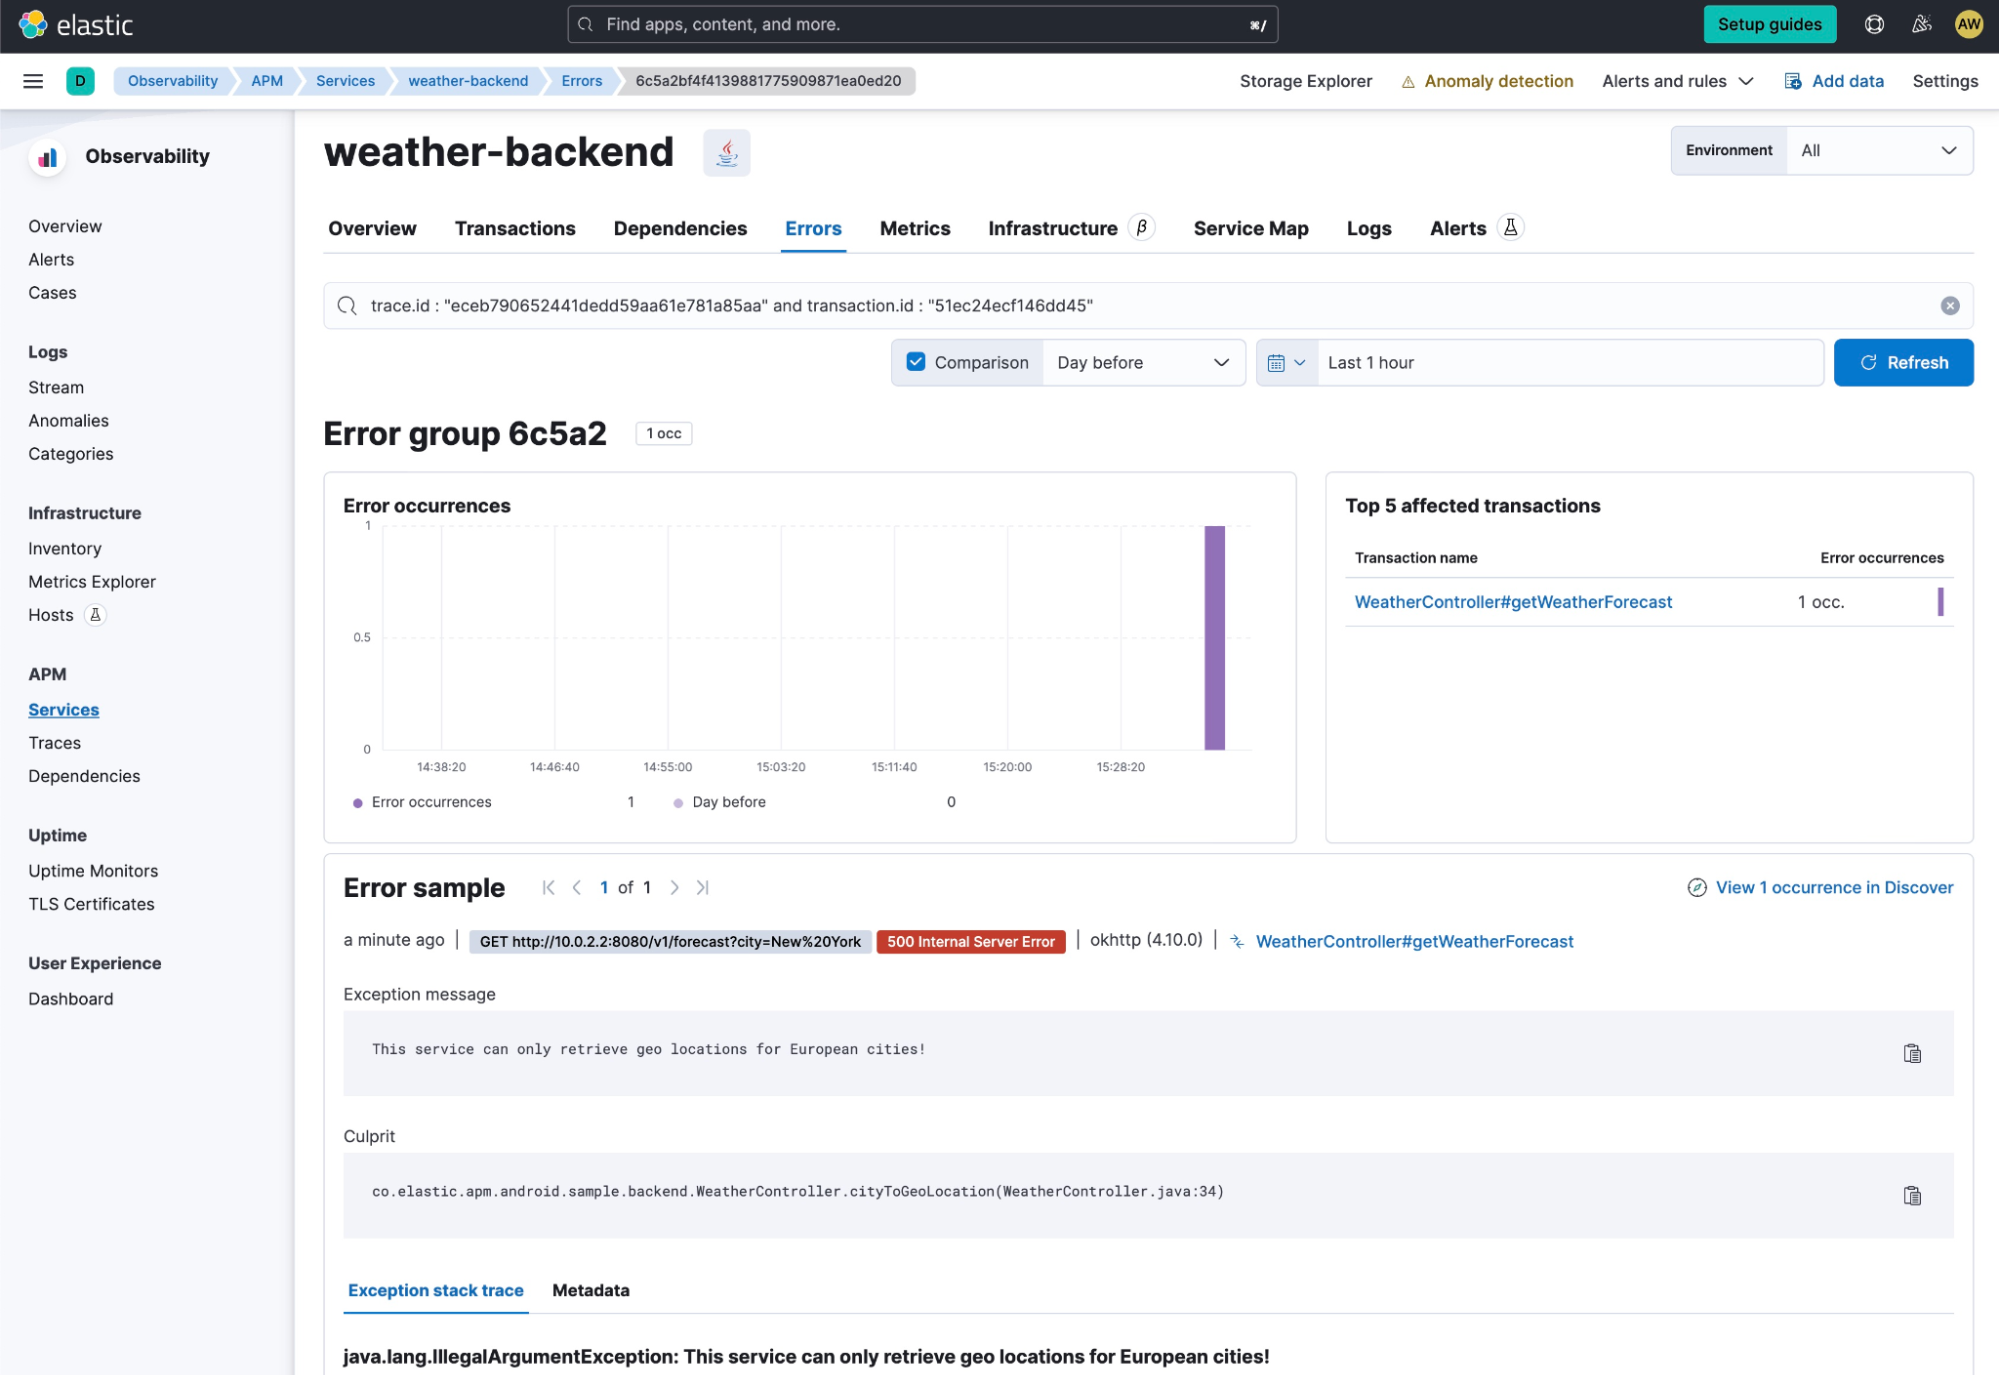
Task: Switch to the Metadata tab in error sample
Action: pyautogui.click(x=591, y=1289)
